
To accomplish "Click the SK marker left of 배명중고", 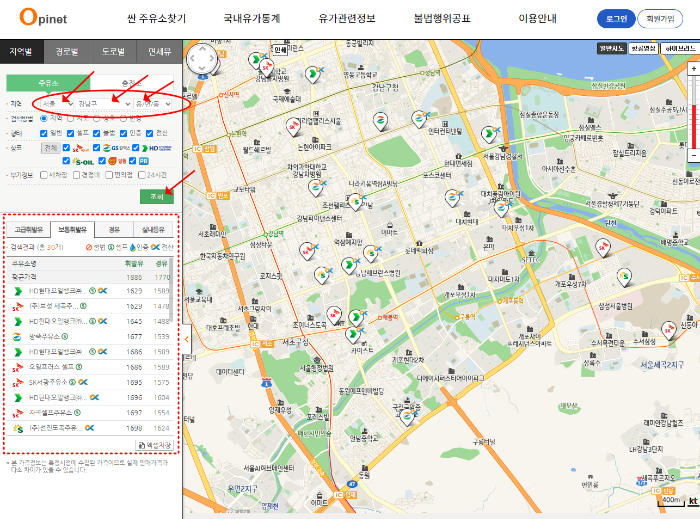I will click(604, 248).
